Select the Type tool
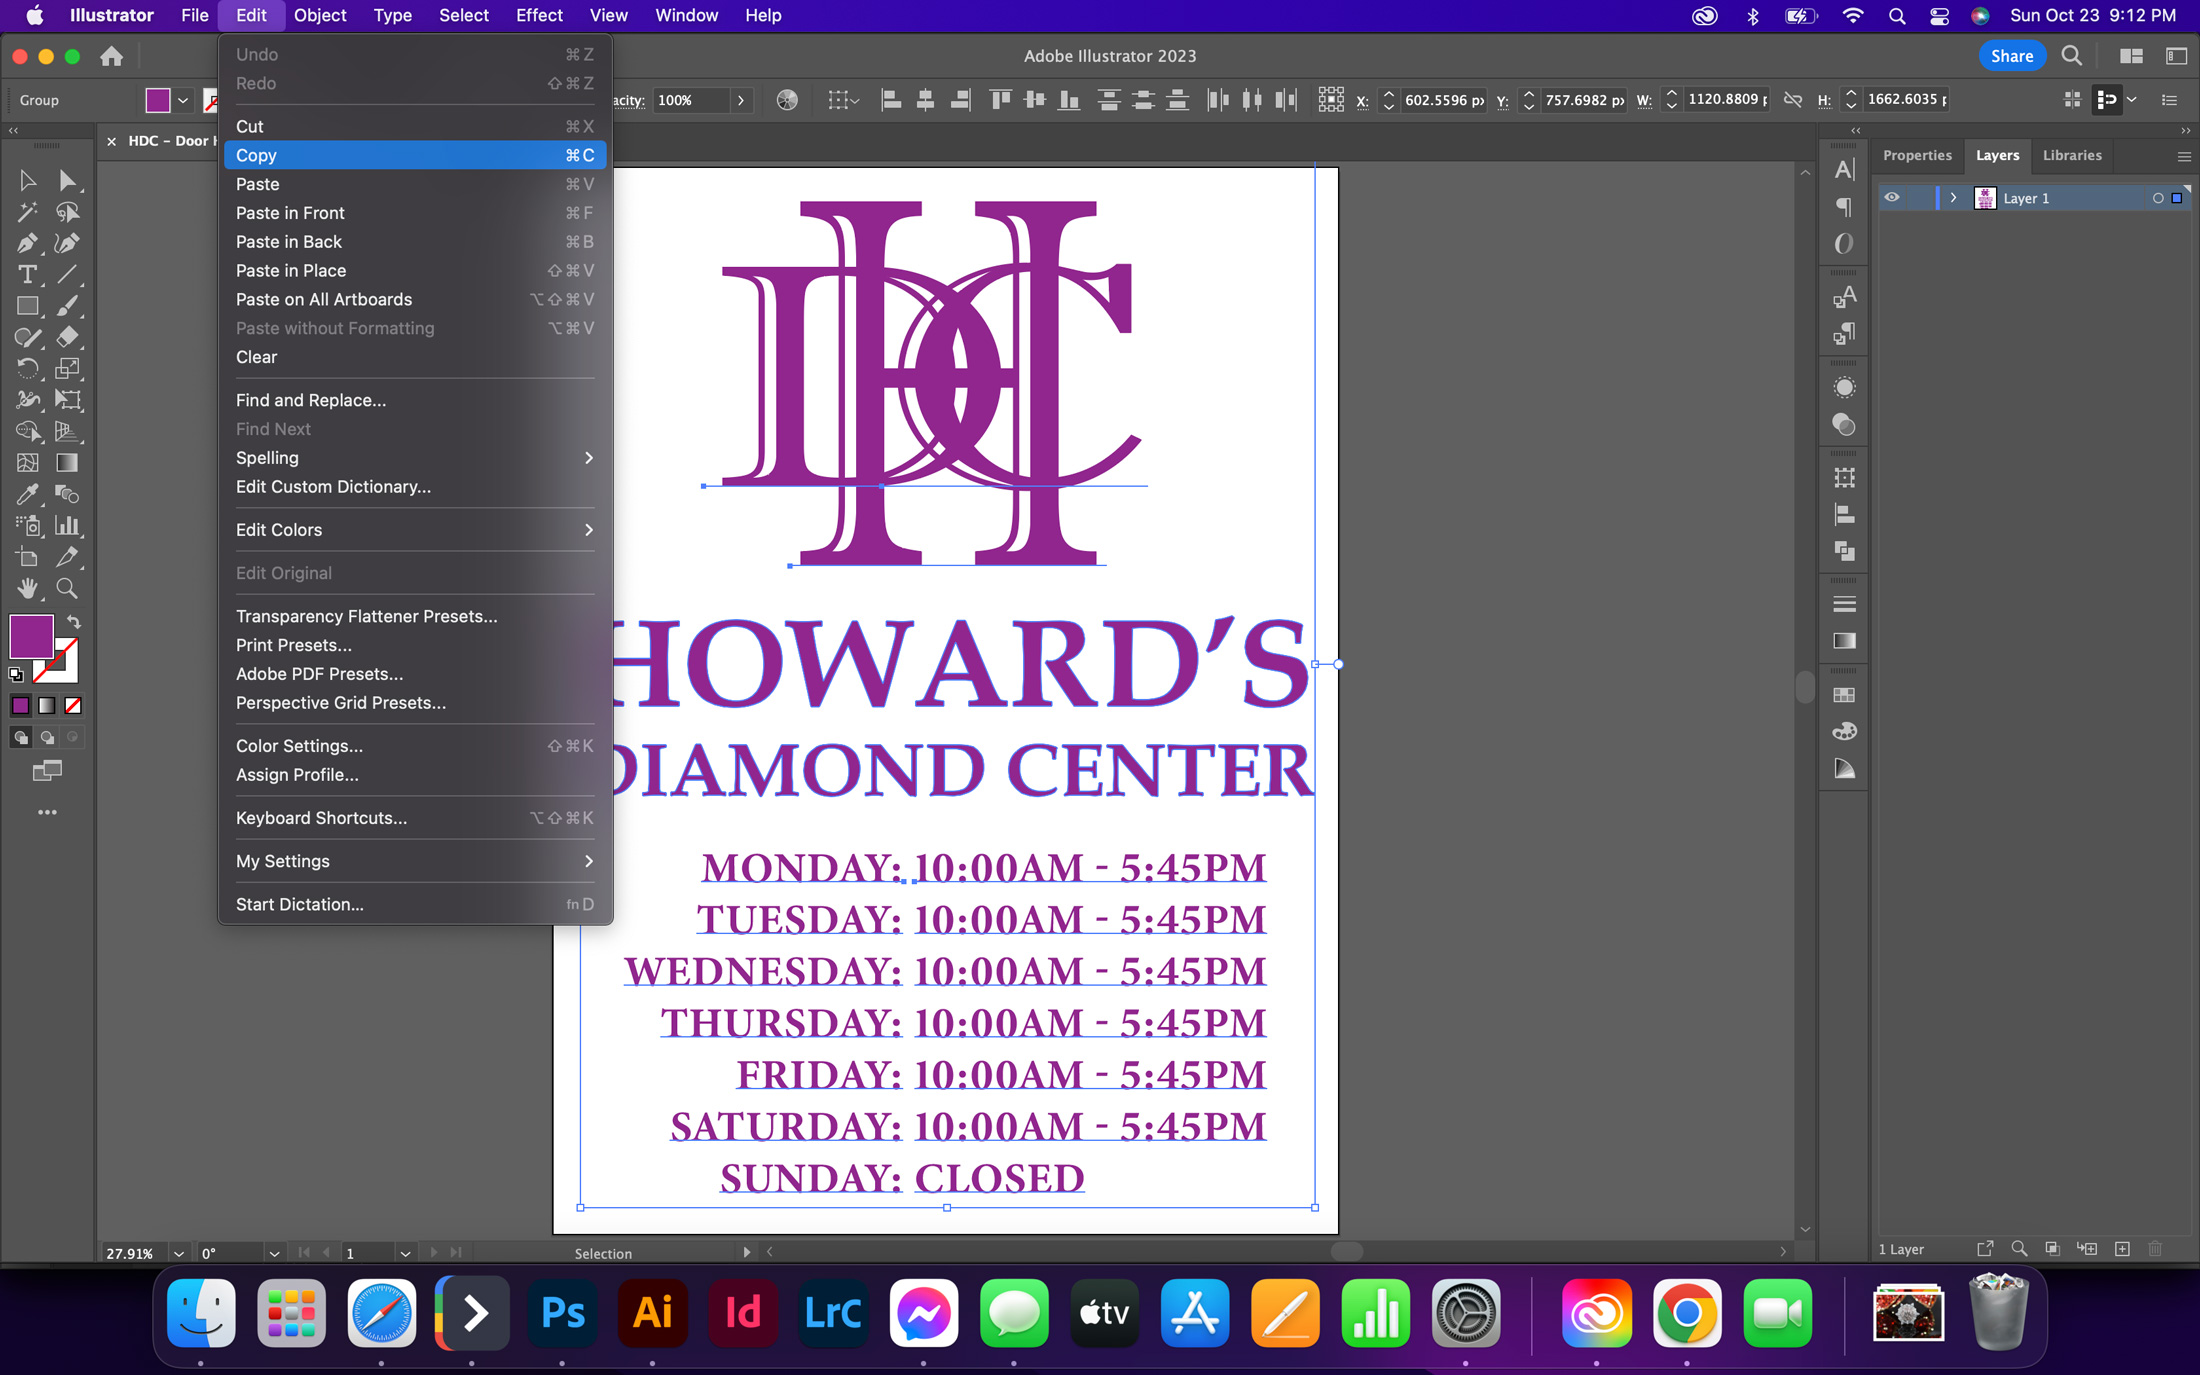 (x=27, y=275)
